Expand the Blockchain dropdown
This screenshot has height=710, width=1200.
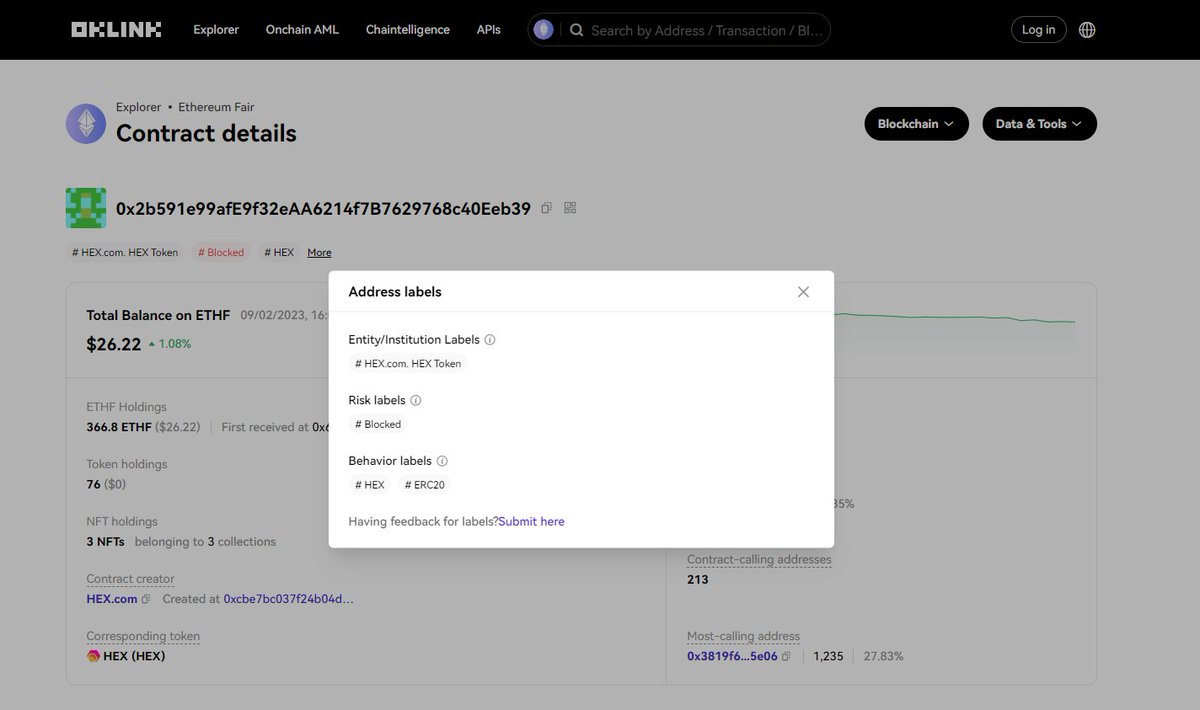point(916,124)
